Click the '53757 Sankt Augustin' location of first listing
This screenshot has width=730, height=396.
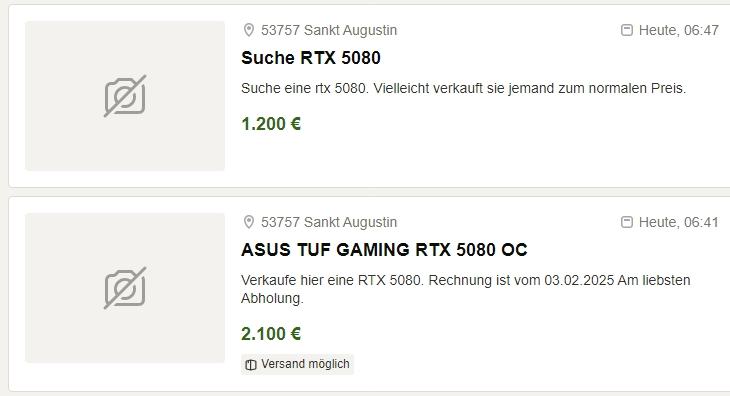[x=329, y=30]
